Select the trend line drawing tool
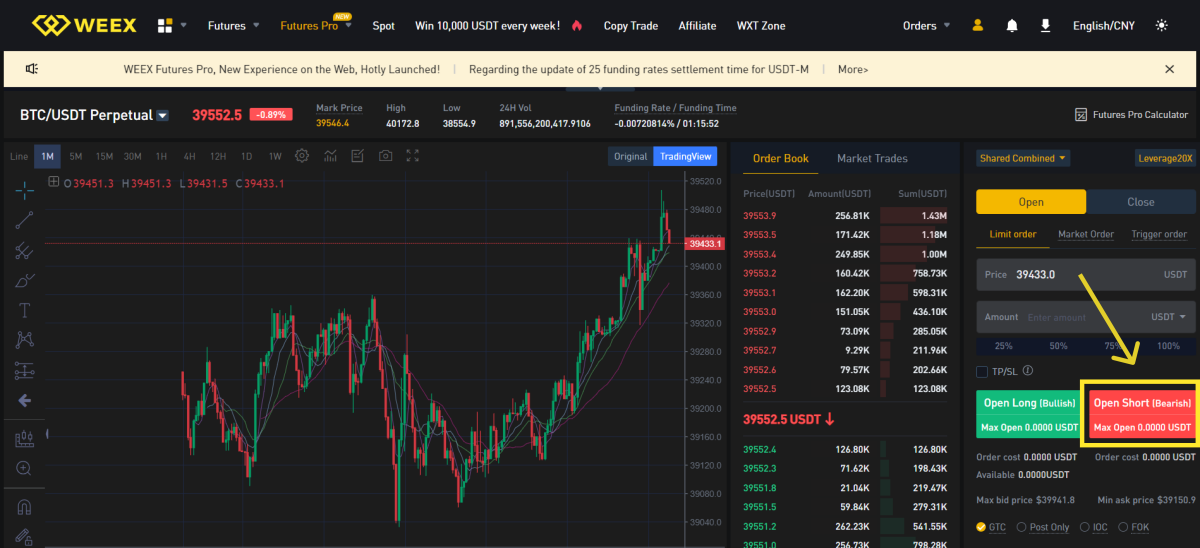The height and width of the screenshot is (548, 1200). 25,219
